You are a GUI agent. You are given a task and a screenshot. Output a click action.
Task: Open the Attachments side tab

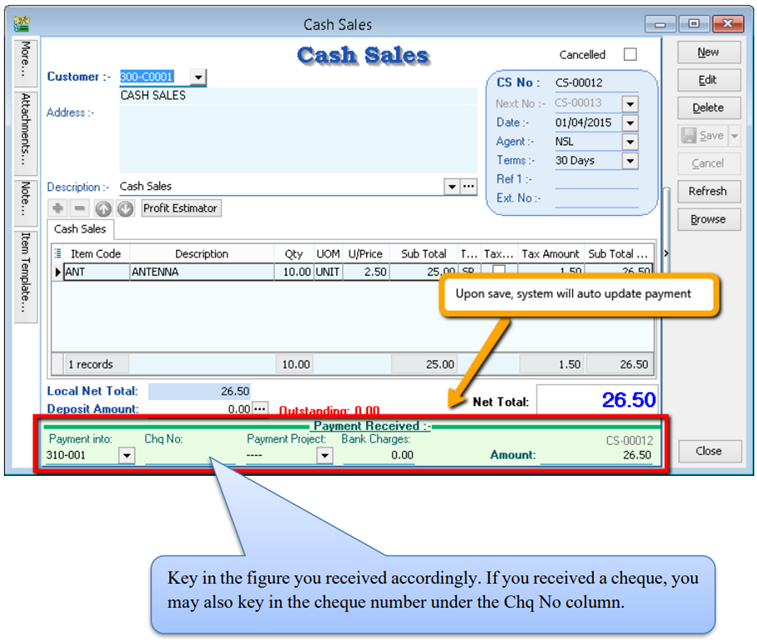[x=25, y=129]
